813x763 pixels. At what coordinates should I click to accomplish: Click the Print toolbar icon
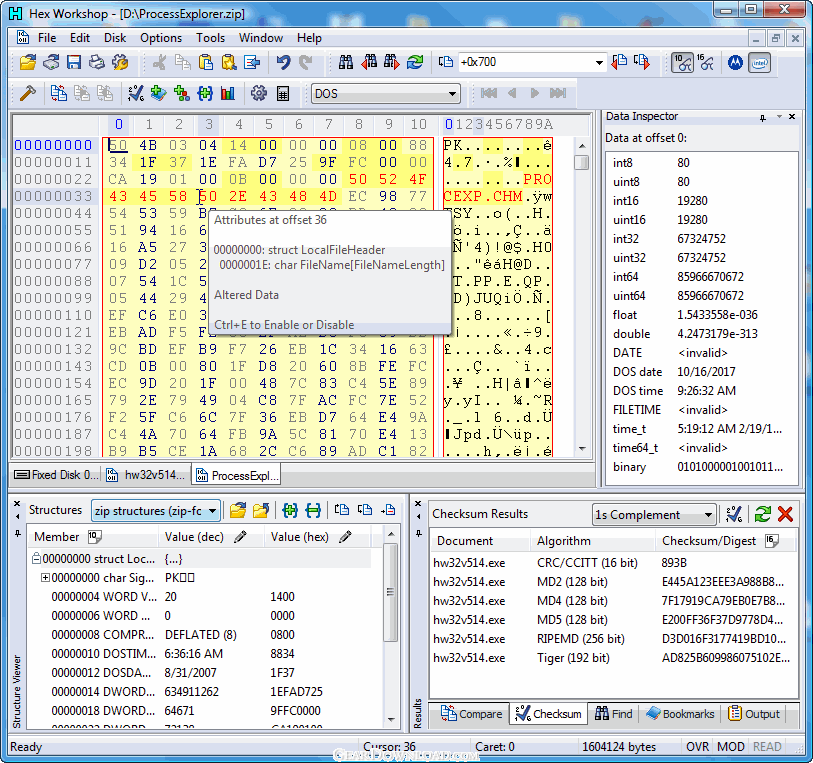96,63
